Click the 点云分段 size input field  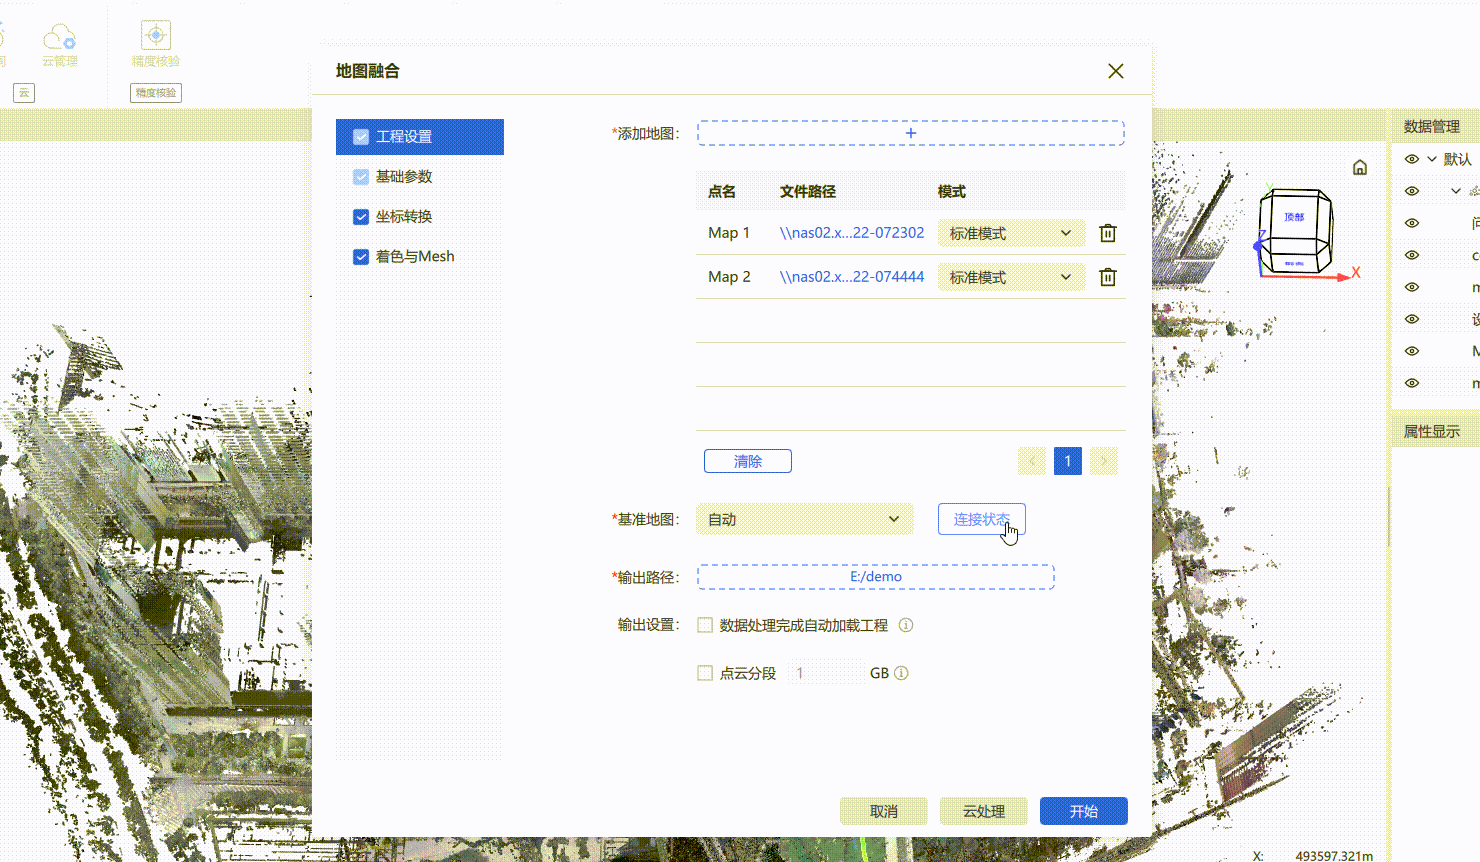[x=826, y=673]
